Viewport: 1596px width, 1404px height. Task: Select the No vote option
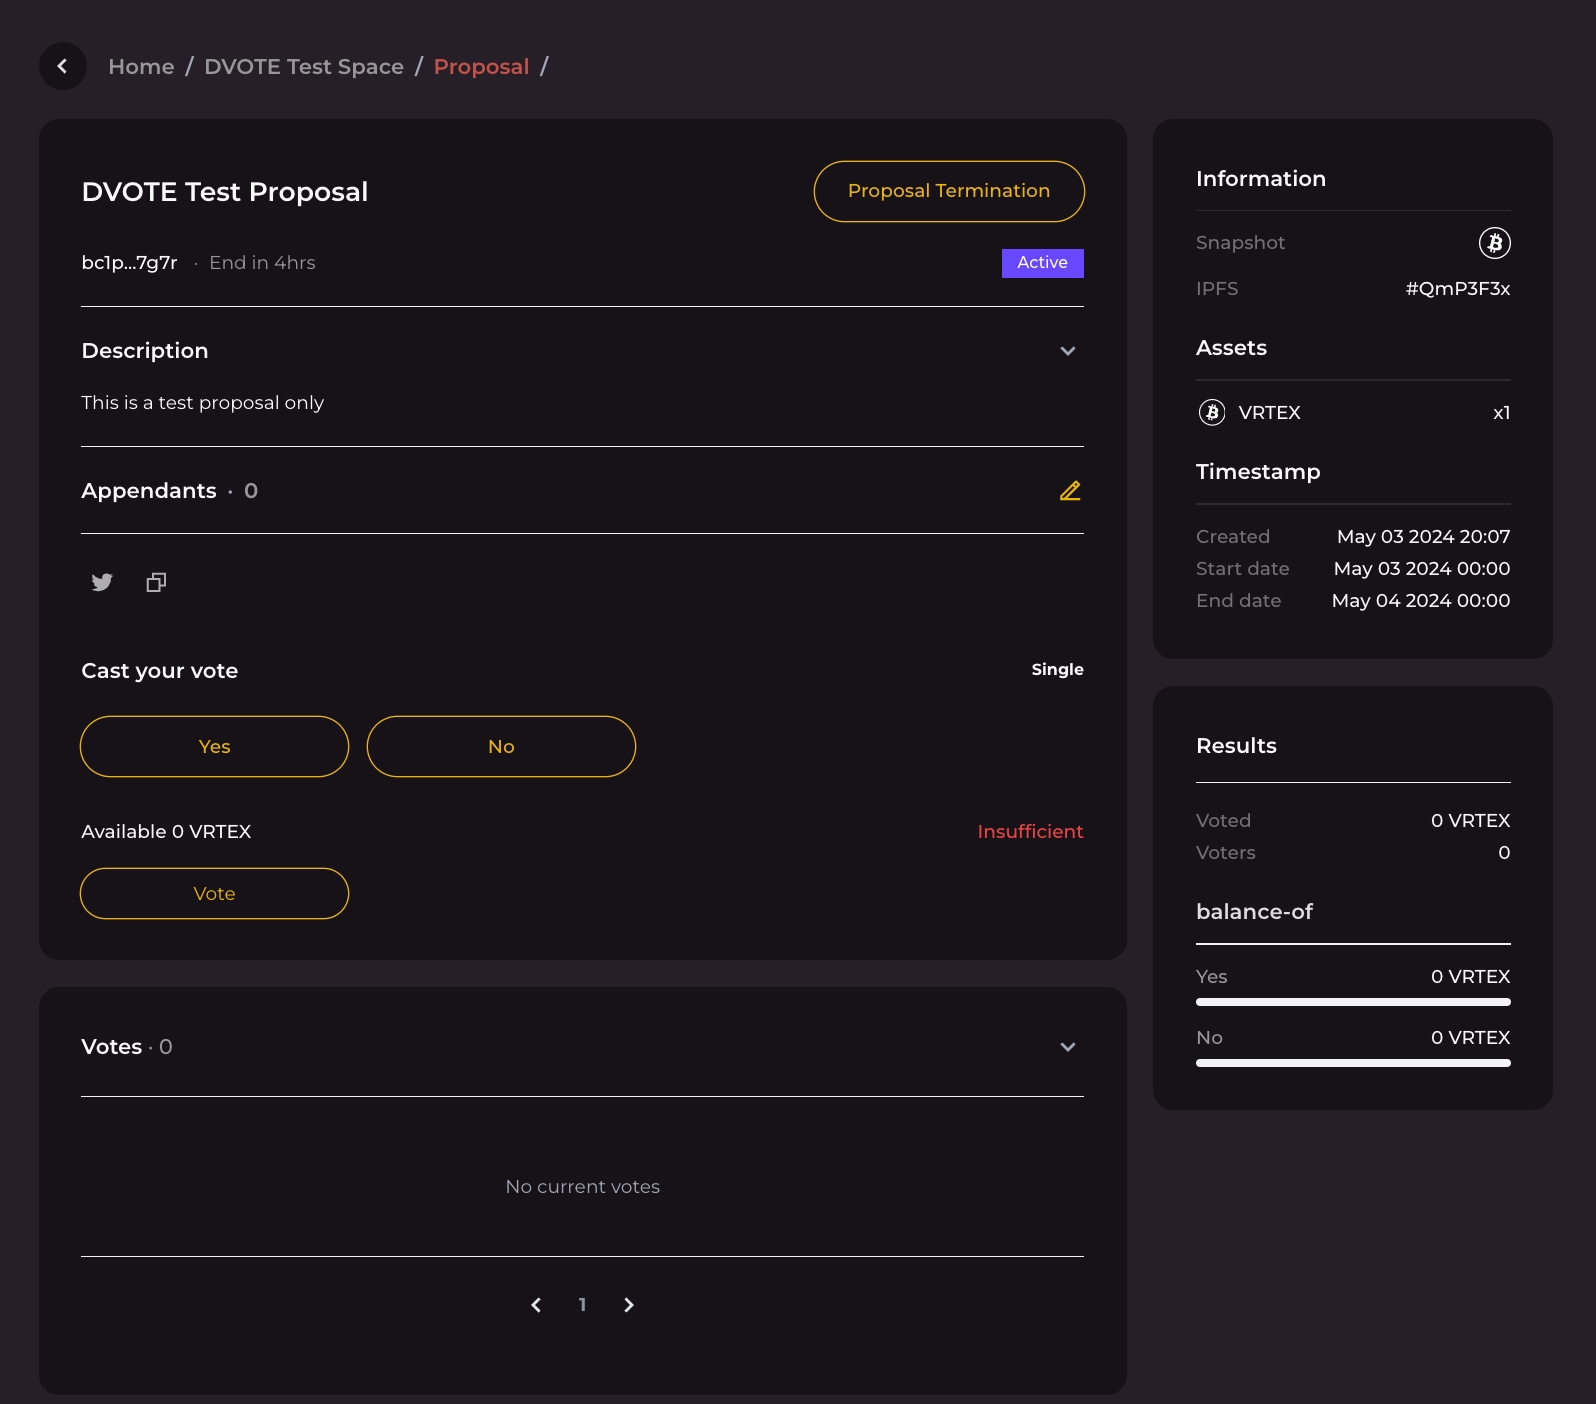(x=501, y=747)
